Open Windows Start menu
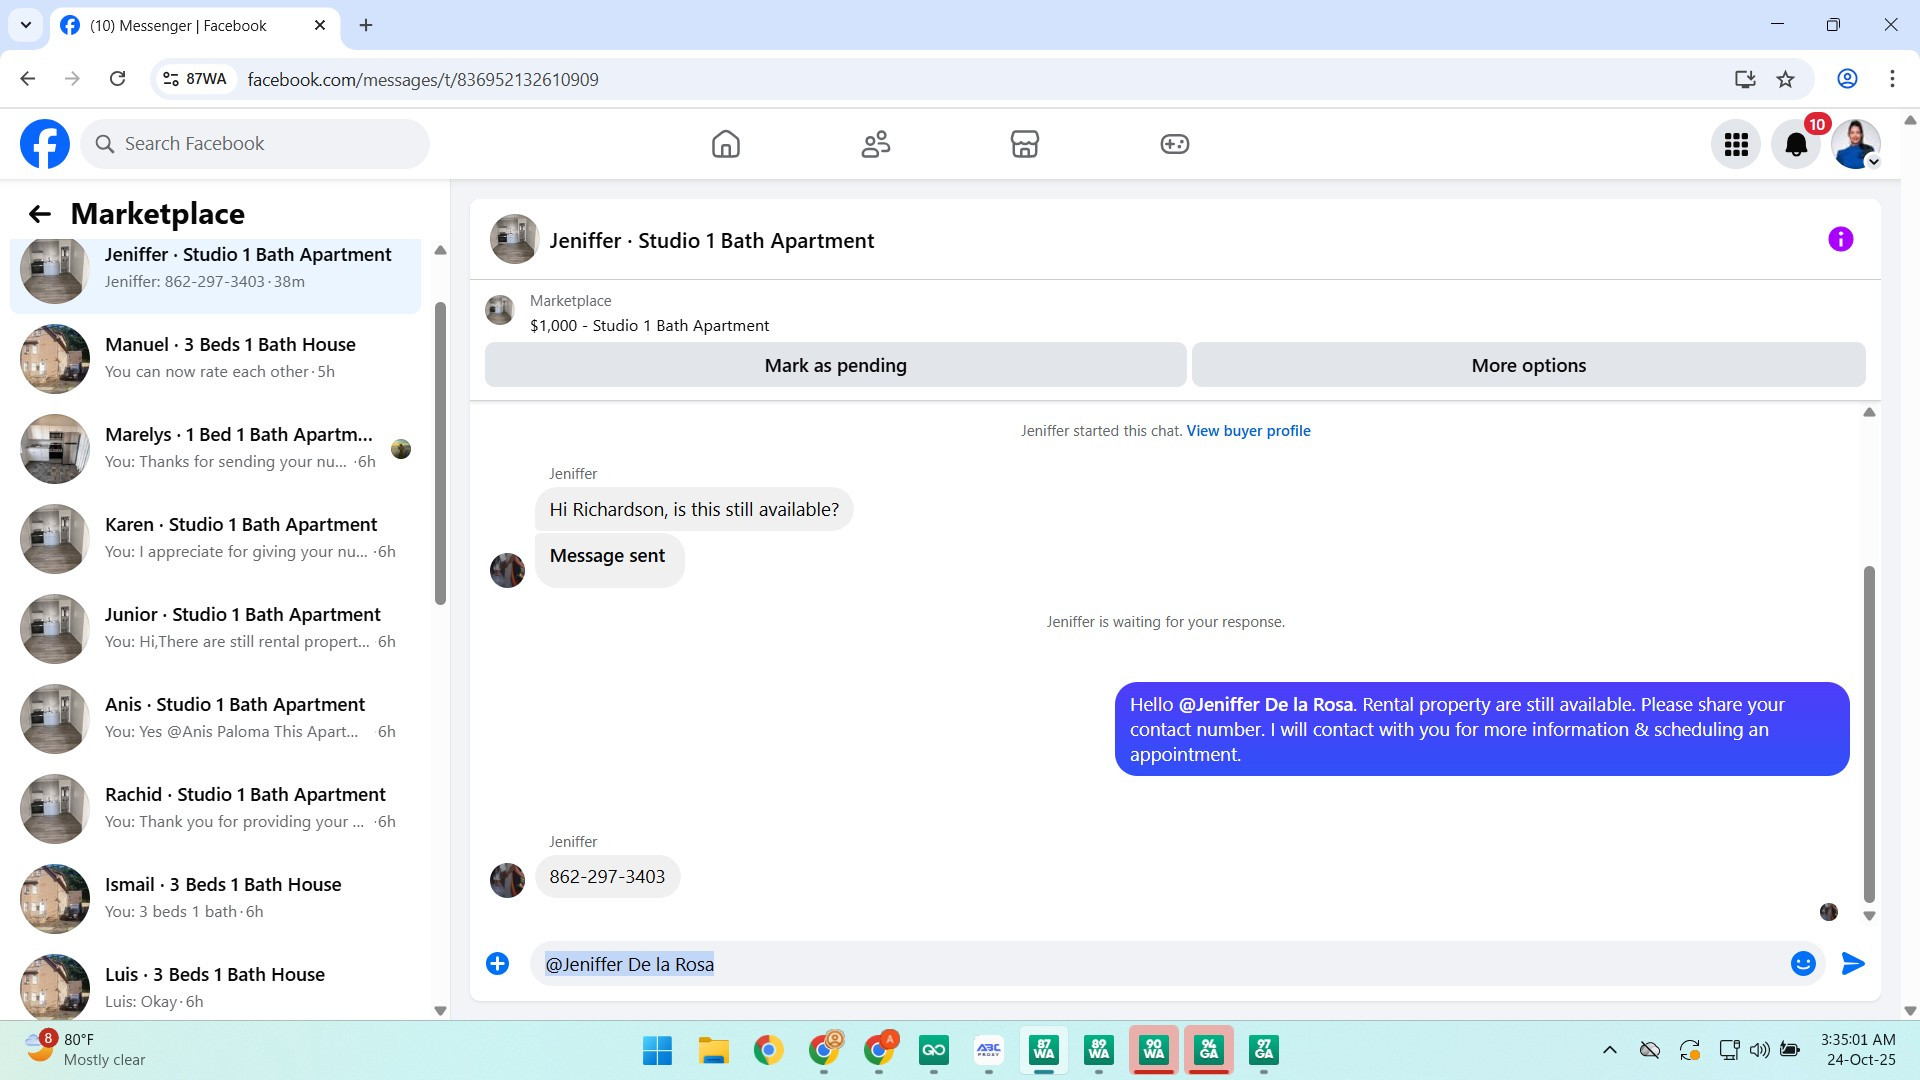The image size is (1920, 1080). pos(657,1050)
